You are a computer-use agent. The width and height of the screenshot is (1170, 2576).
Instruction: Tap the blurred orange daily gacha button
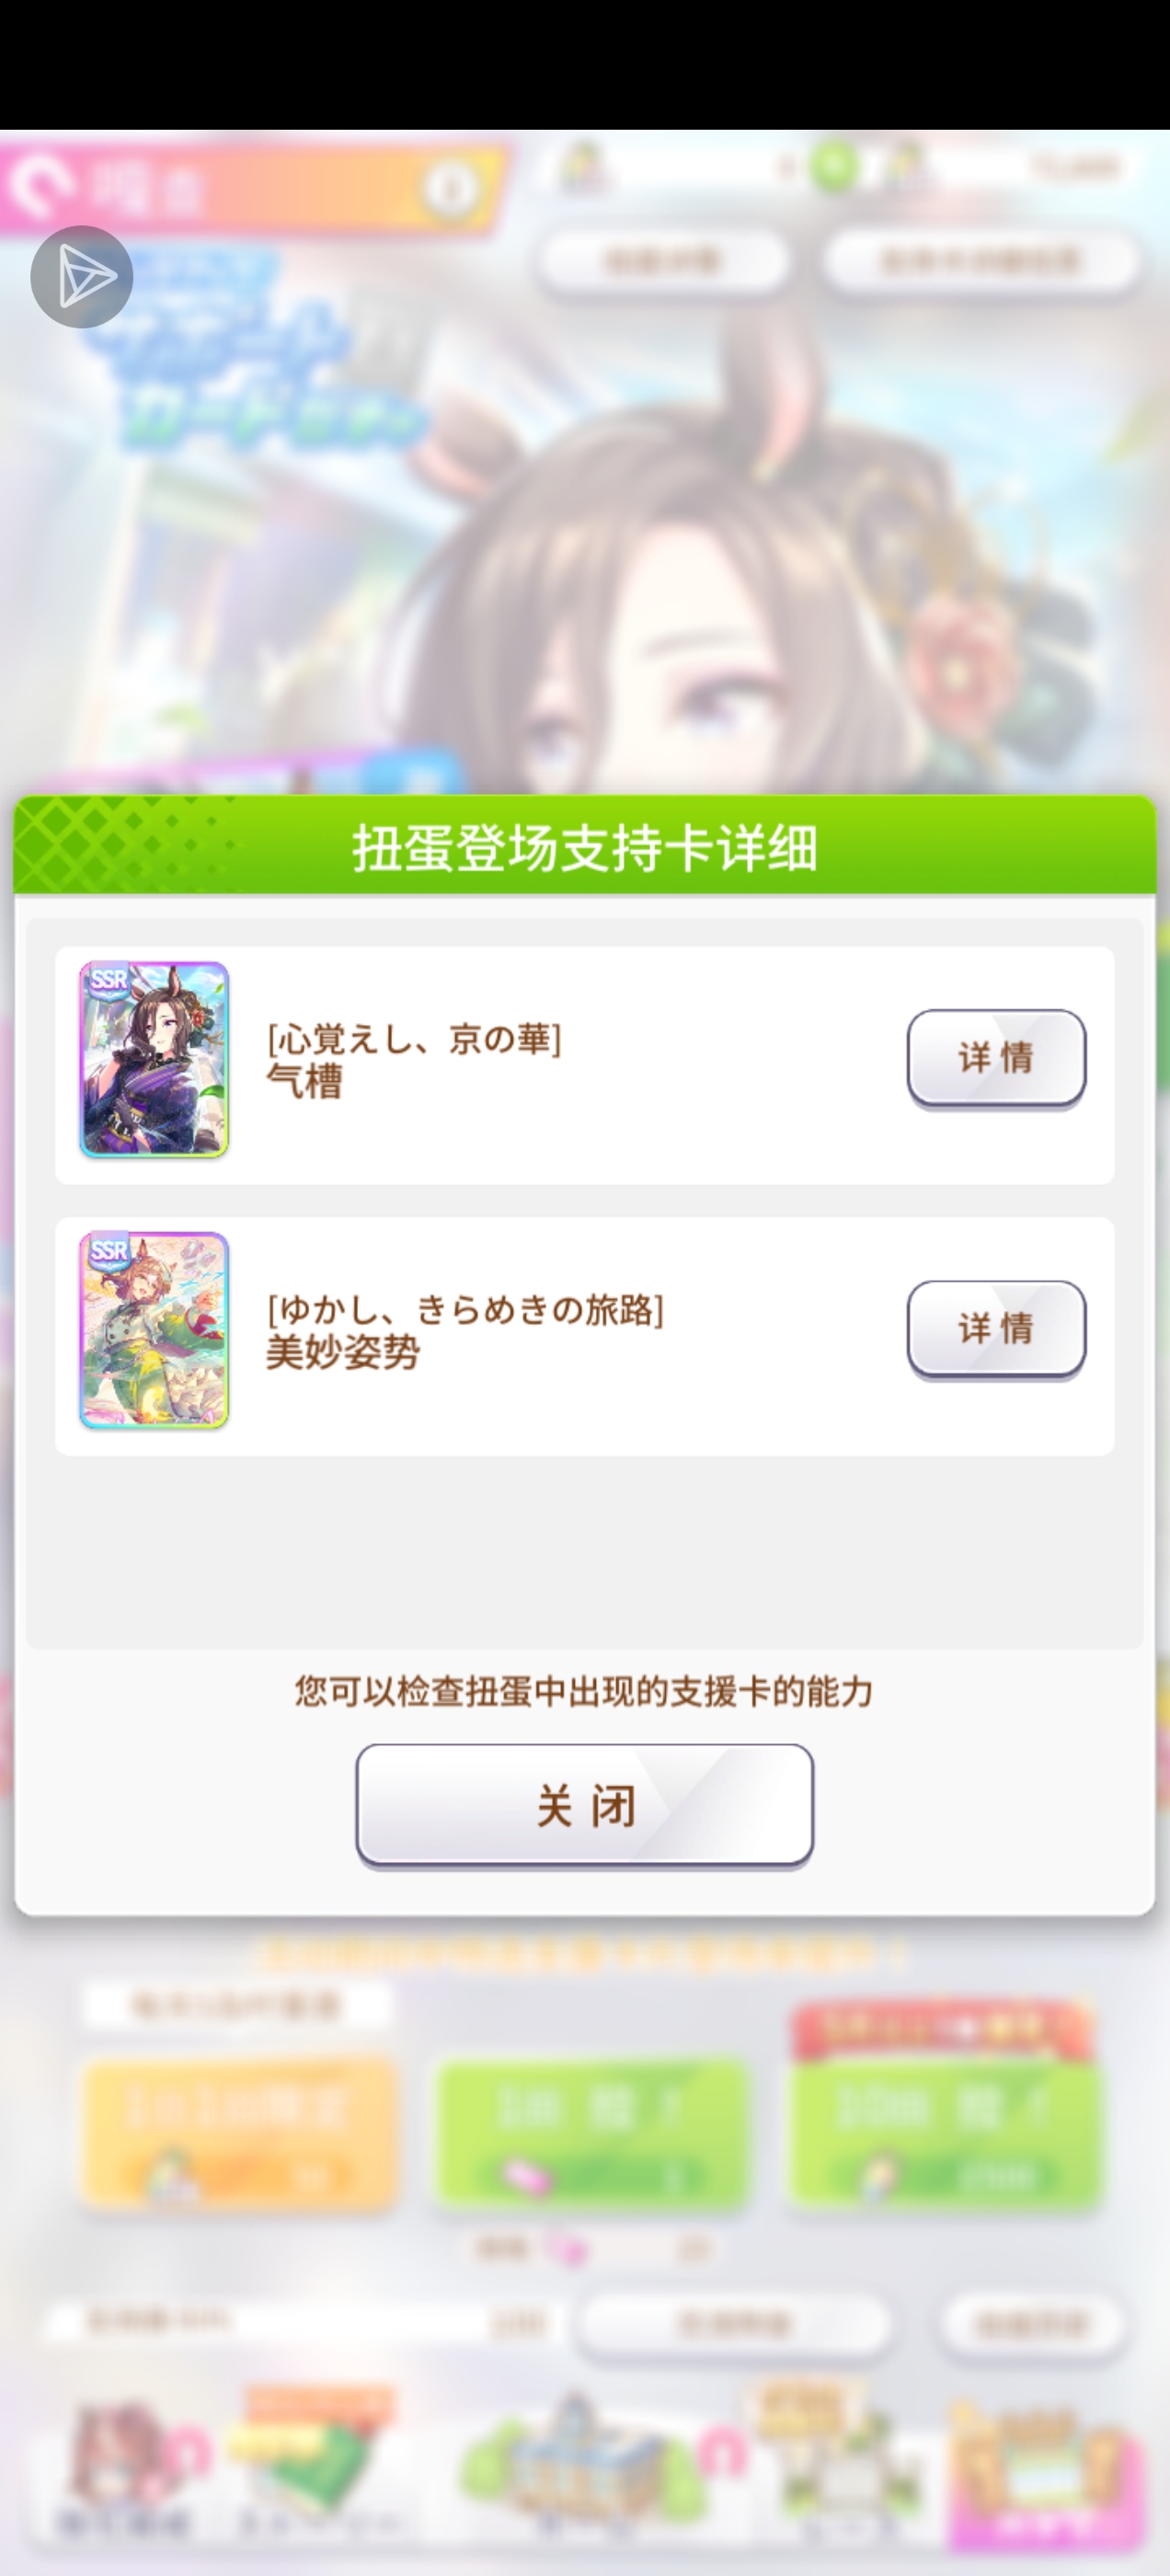click(x=239, y=2132)
